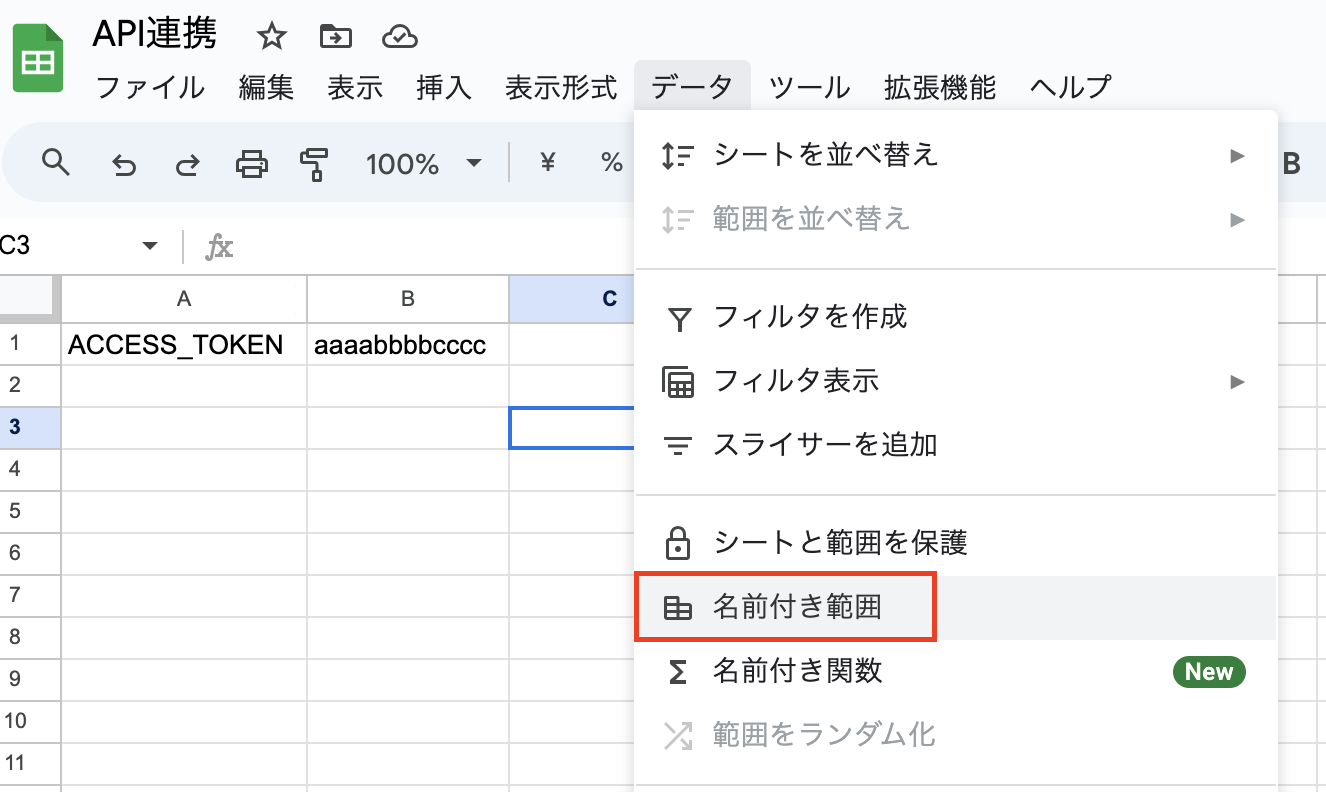
Task: Select column C header
Action: click(571, 299)
